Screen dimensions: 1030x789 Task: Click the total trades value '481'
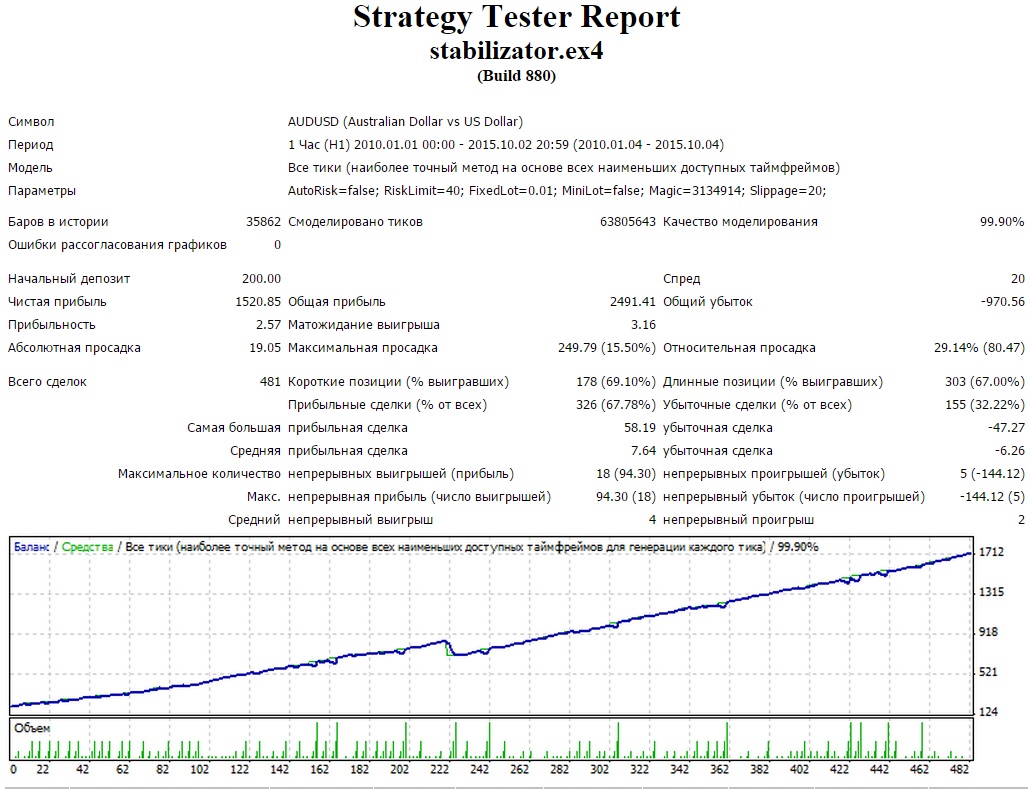click(270, 382)
